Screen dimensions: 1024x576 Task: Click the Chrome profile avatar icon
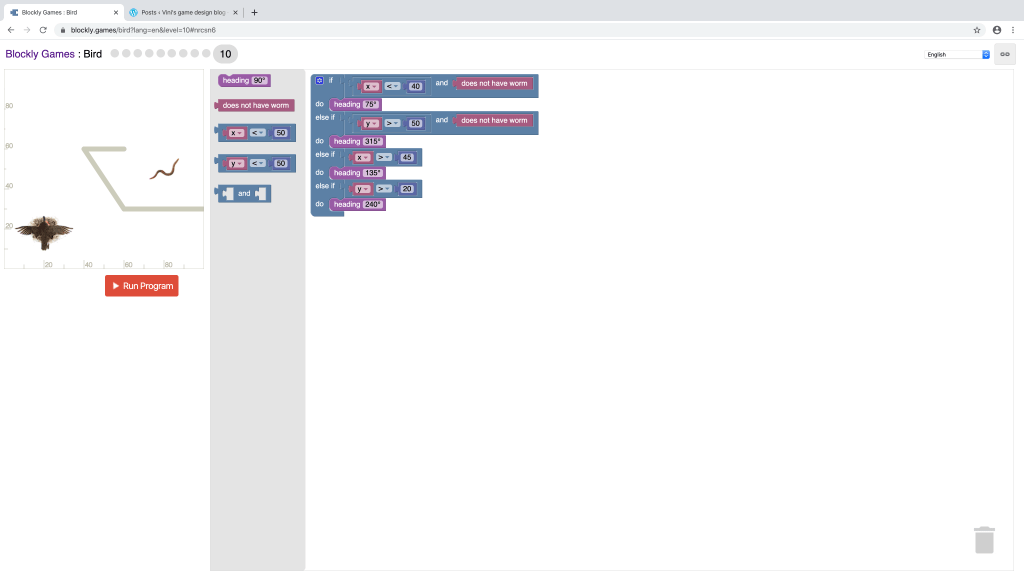(996, 30)
